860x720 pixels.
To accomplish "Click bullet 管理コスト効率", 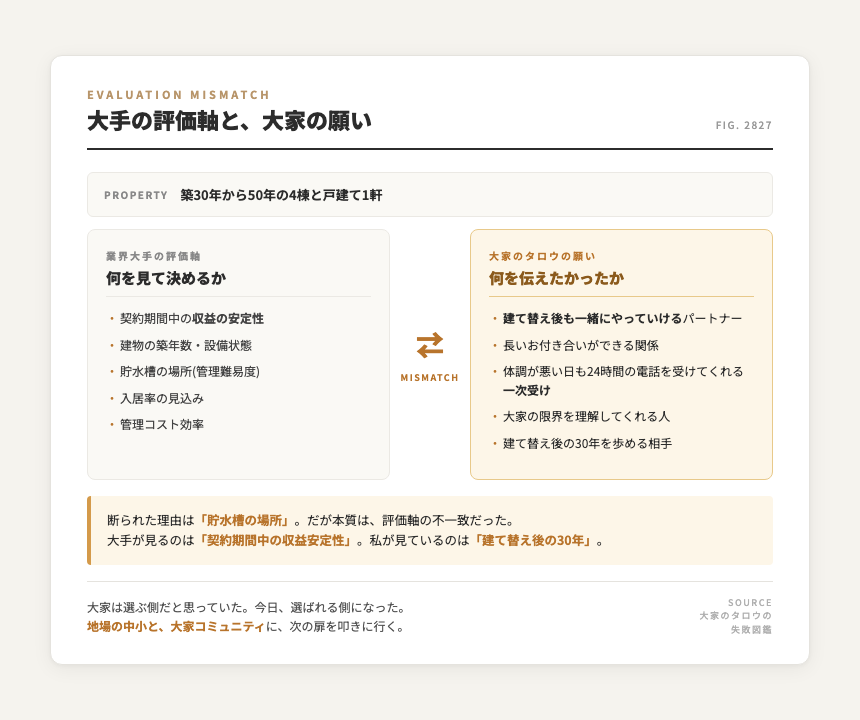I will point(162,425).
